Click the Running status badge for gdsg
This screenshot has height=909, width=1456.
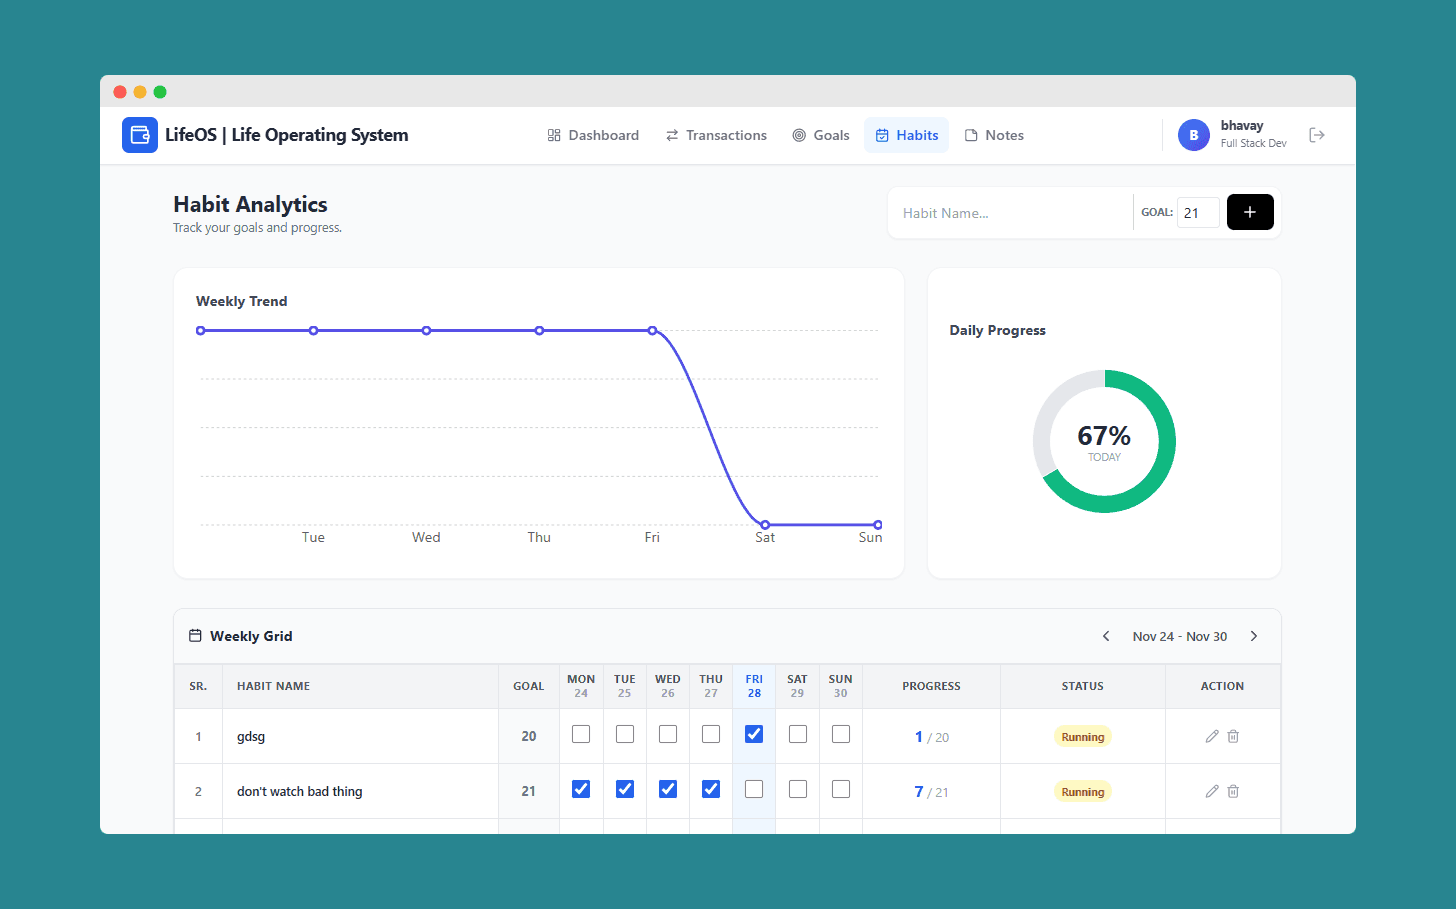click(1083, 737)
